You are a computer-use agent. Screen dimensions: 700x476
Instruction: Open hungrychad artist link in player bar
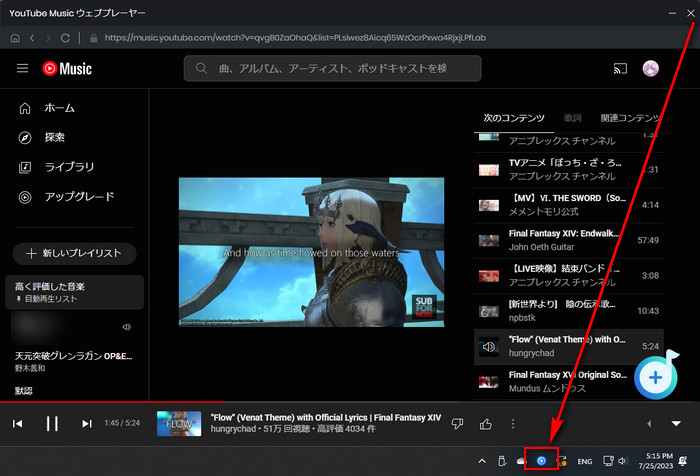(x=233, y=429)
